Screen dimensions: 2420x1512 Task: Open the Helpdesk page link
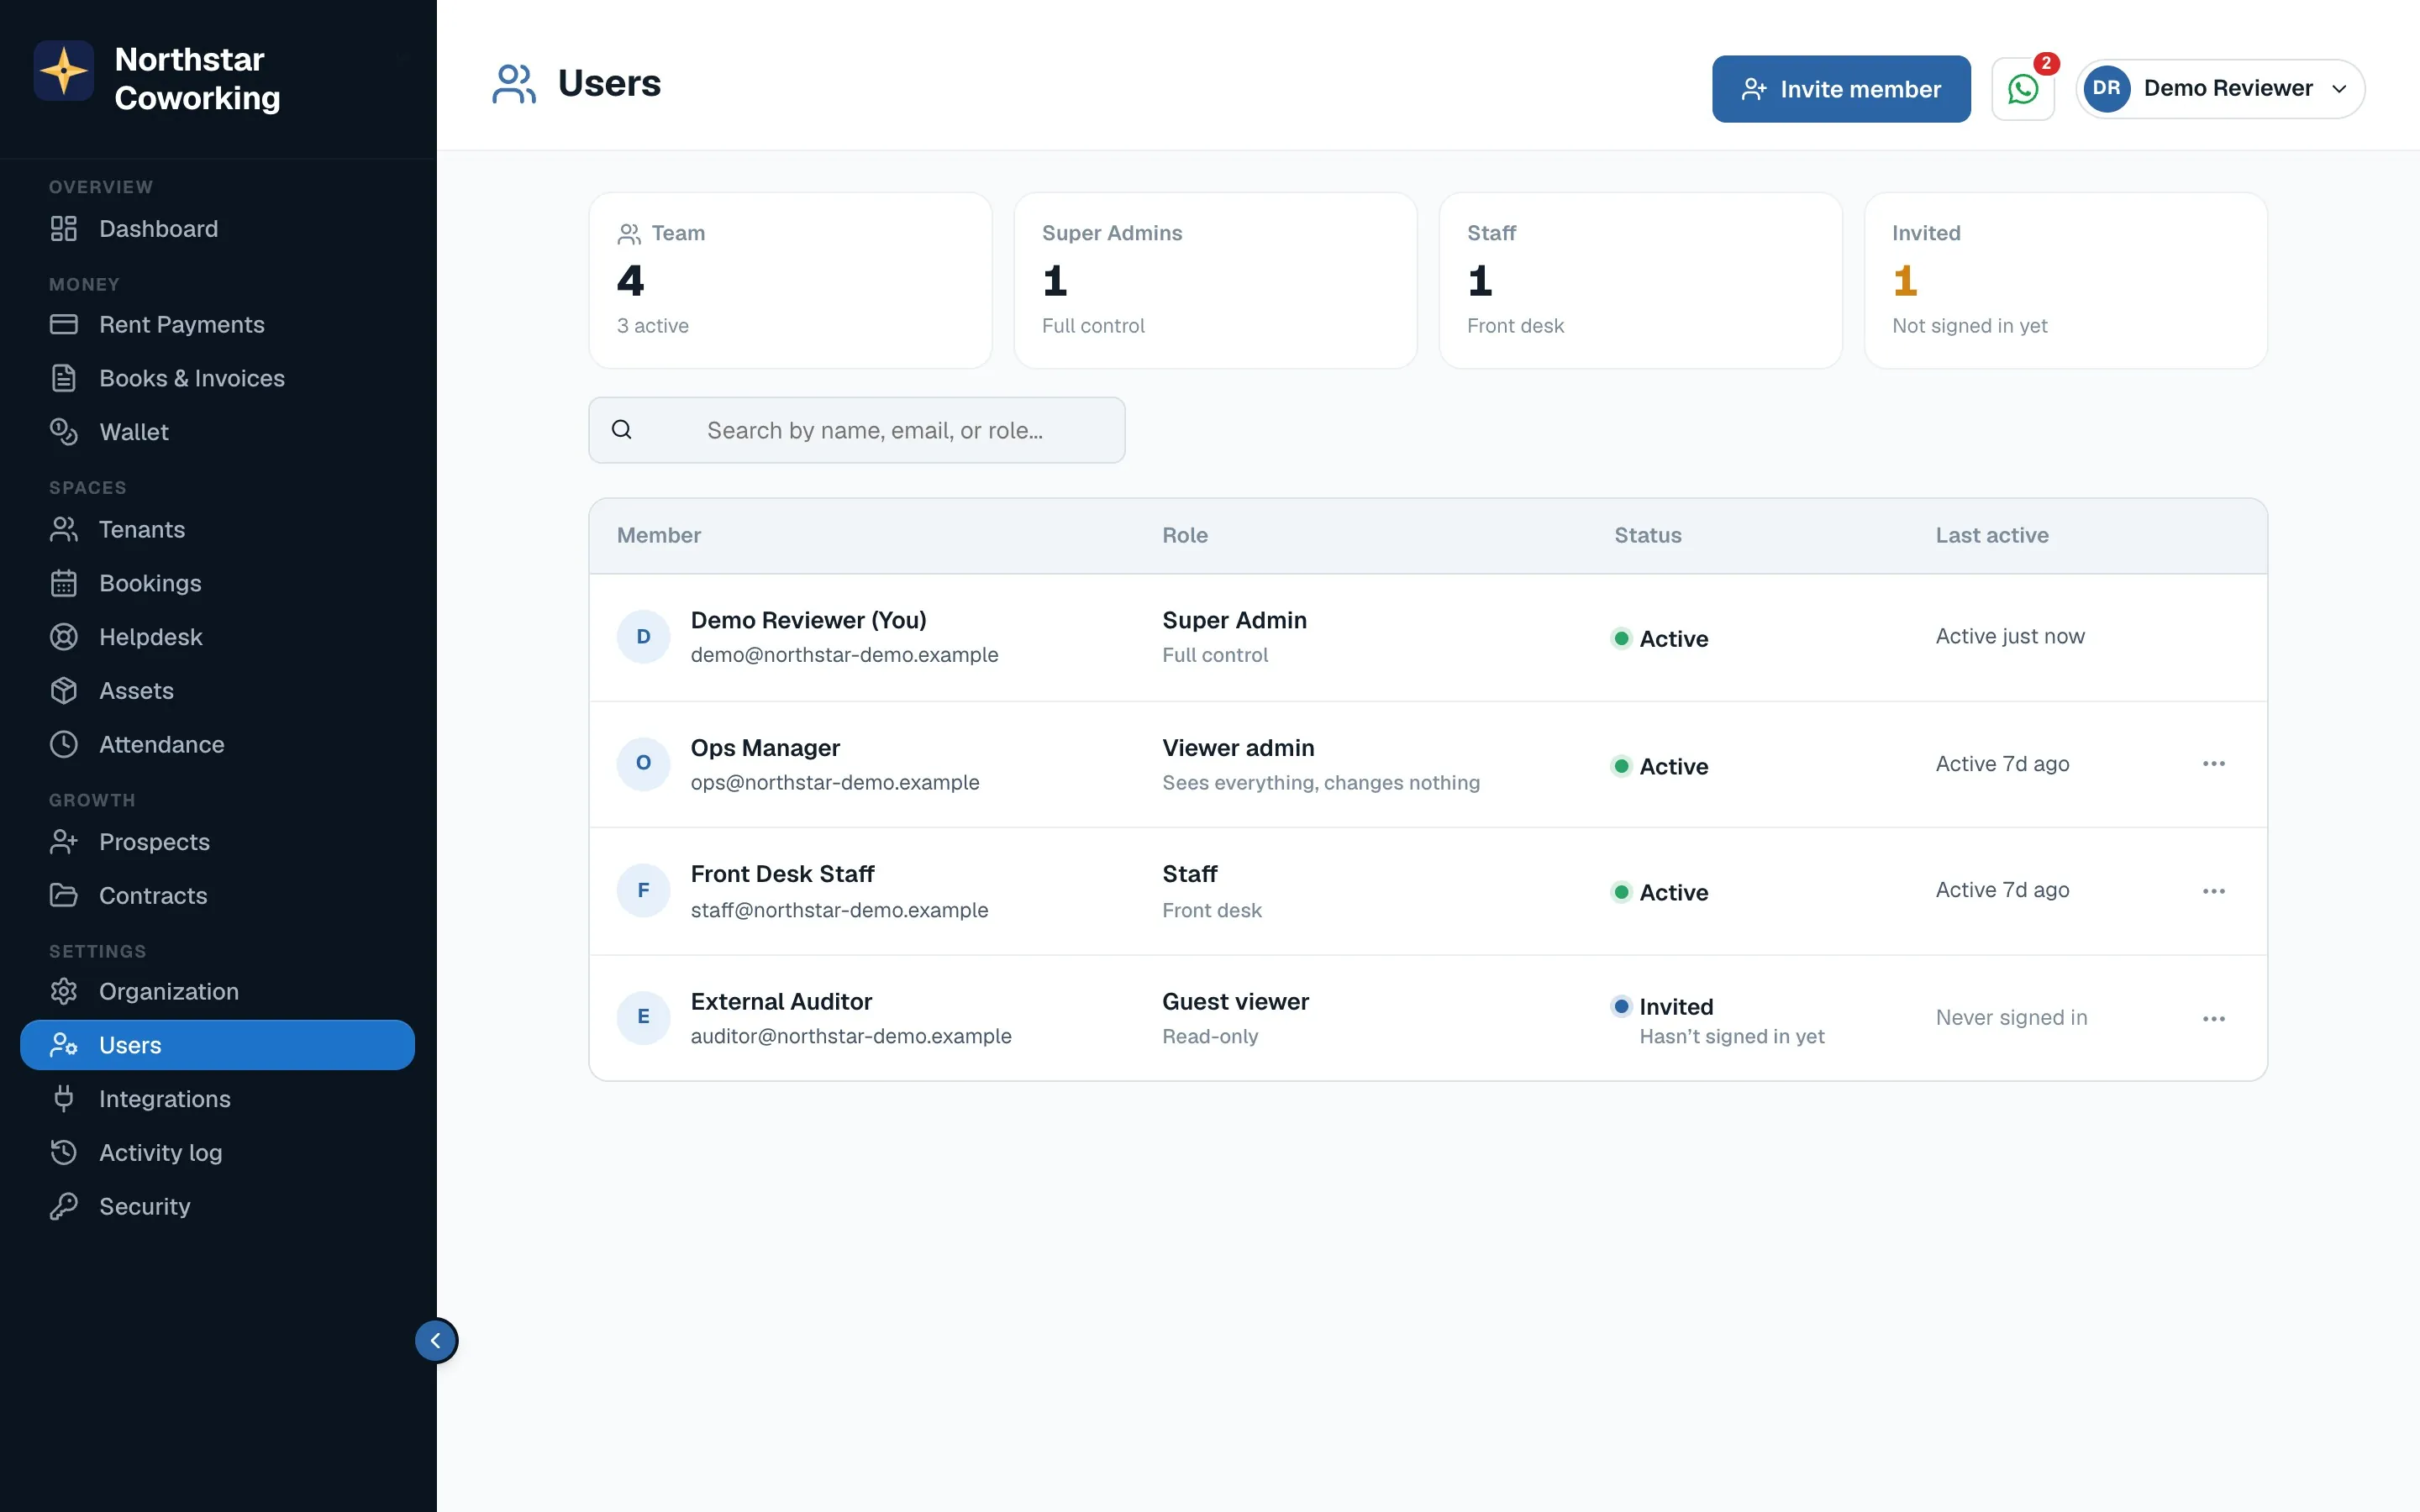coord(217,637)
